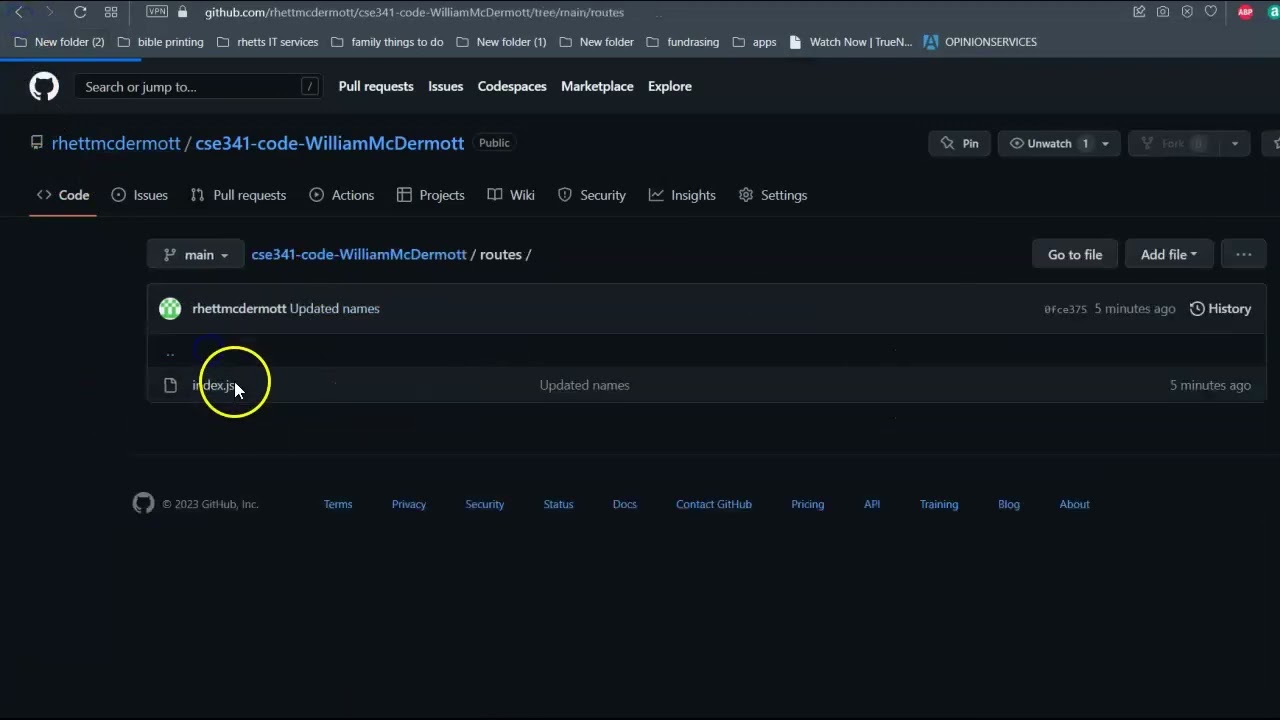The image size is (1280, 720).
Task: Open commit hash 0fce375
Action: (1065, 309)
